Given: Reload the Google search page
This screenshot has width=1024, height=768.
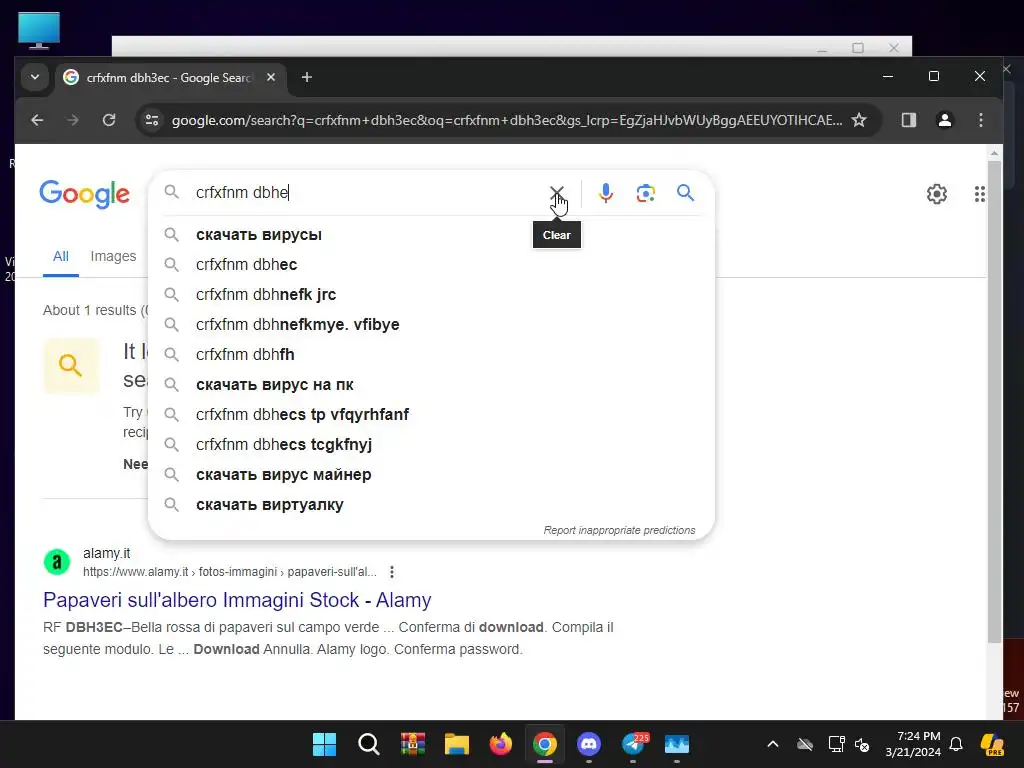Looking at the screenshot, I should click(109, 120).
